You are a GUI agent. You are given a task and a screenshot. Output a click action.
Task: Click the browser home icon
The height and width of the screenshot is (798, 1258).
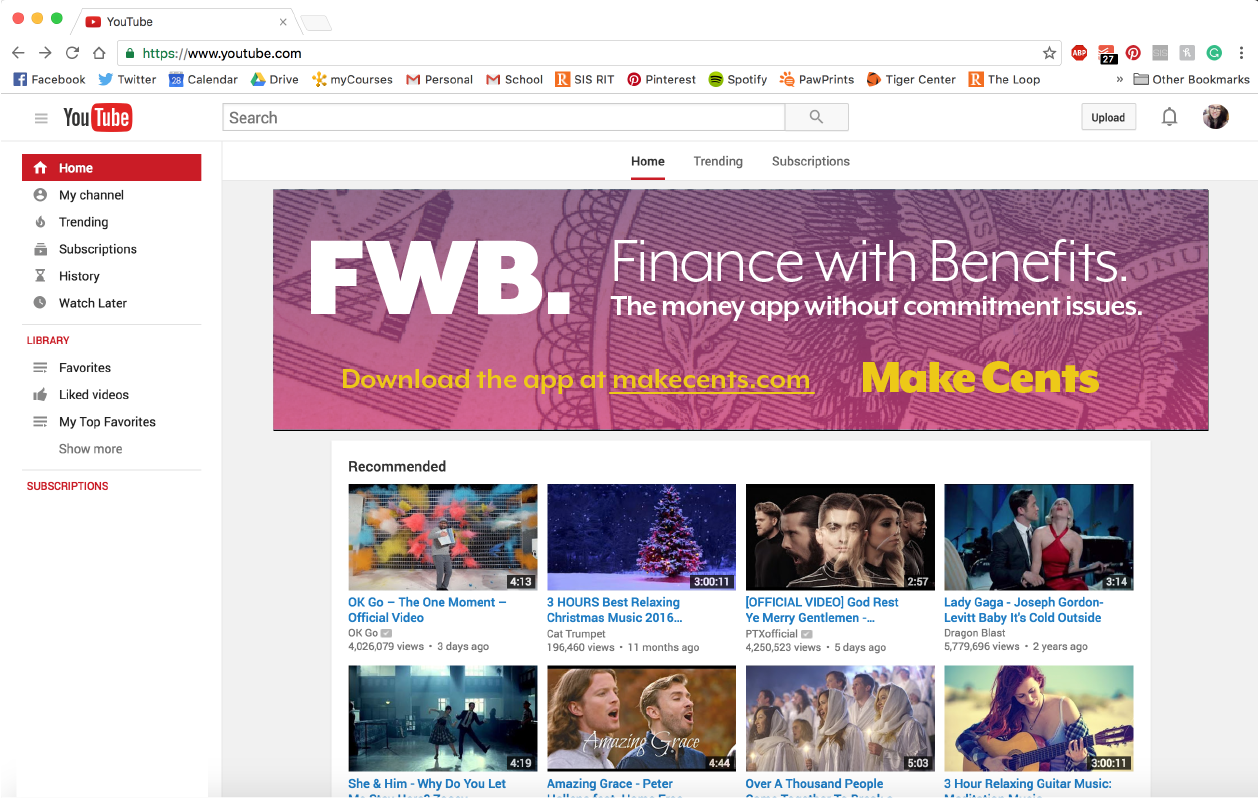[x=99, y=53]
